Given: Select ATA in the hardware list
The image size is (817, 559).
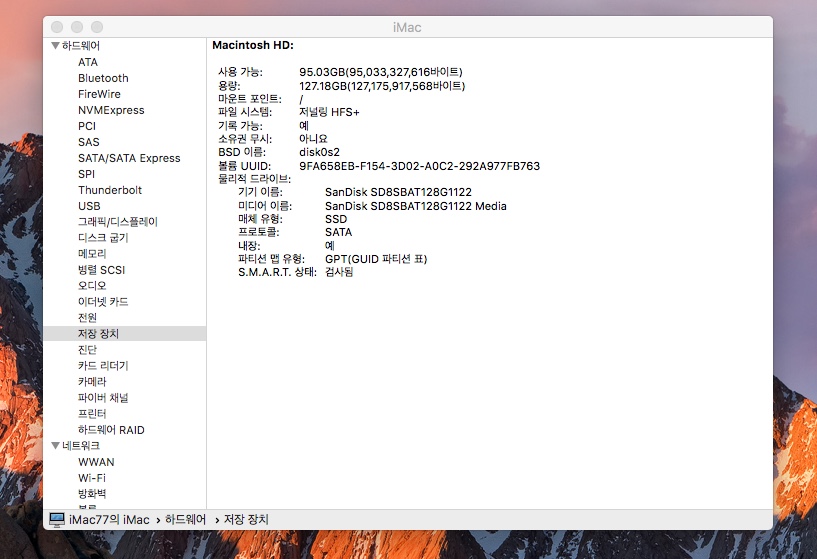Looking at the screenshot, I should point(88,62).
